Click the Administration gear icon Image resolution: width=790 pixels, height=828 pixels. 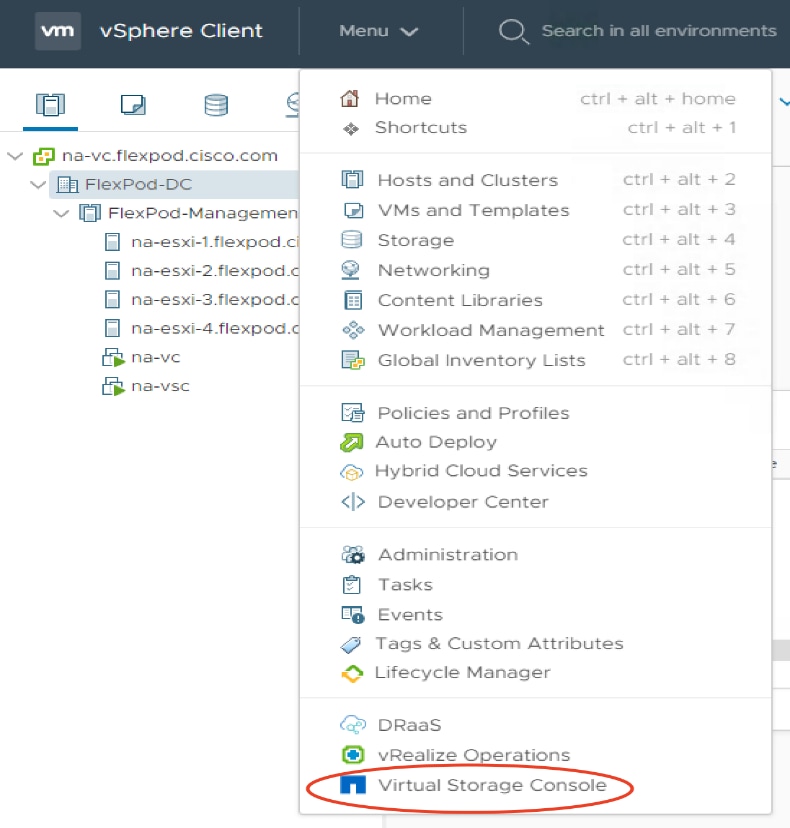coord(353,555)
